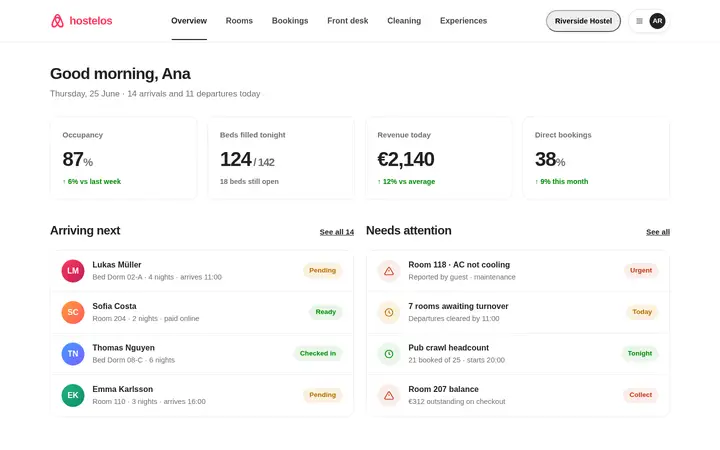Click the 'Needs attention' heading
The image size is (720, 450).
click(x=409, y=231)
